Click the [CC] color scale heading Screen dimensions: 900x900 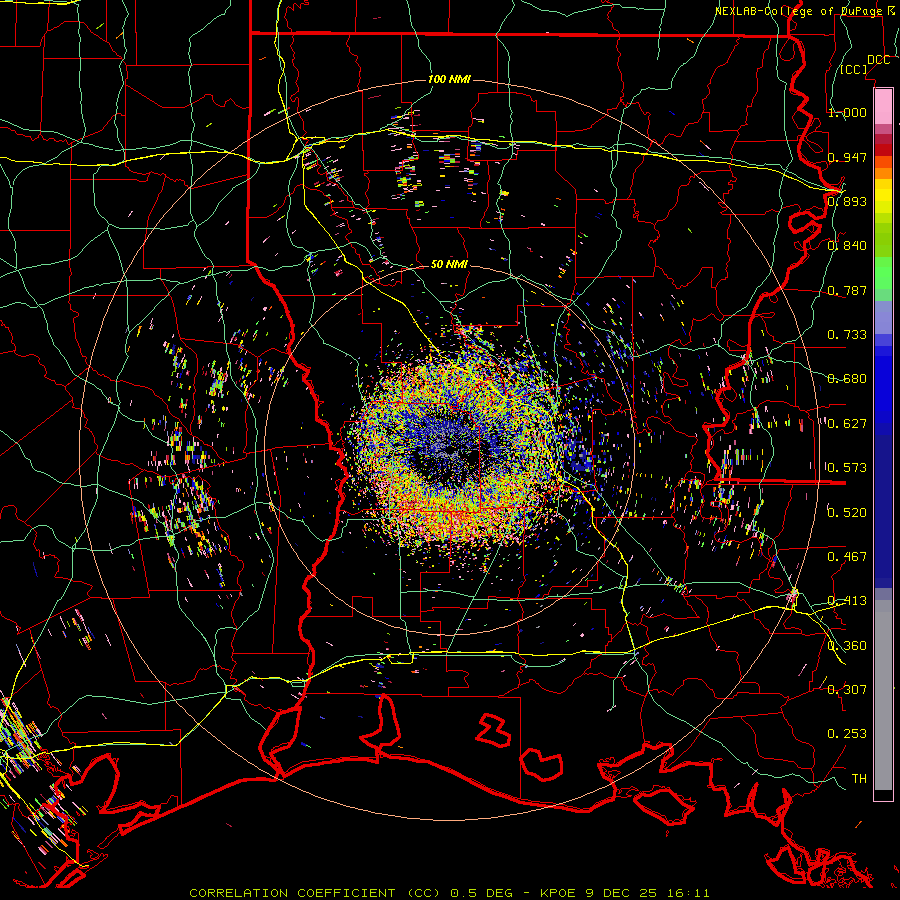coord(854,69)
